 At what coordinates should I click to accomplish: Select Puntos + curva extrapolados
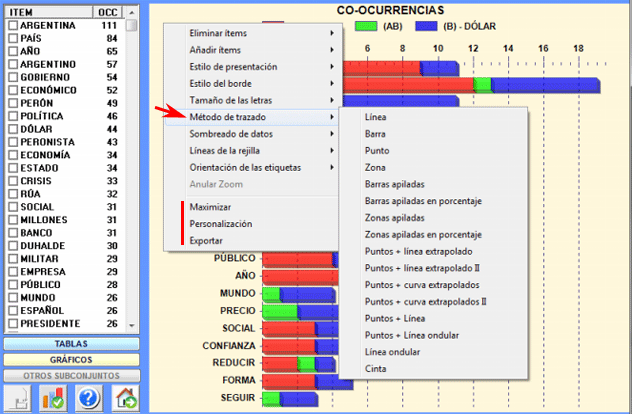[x=422, y=285]
